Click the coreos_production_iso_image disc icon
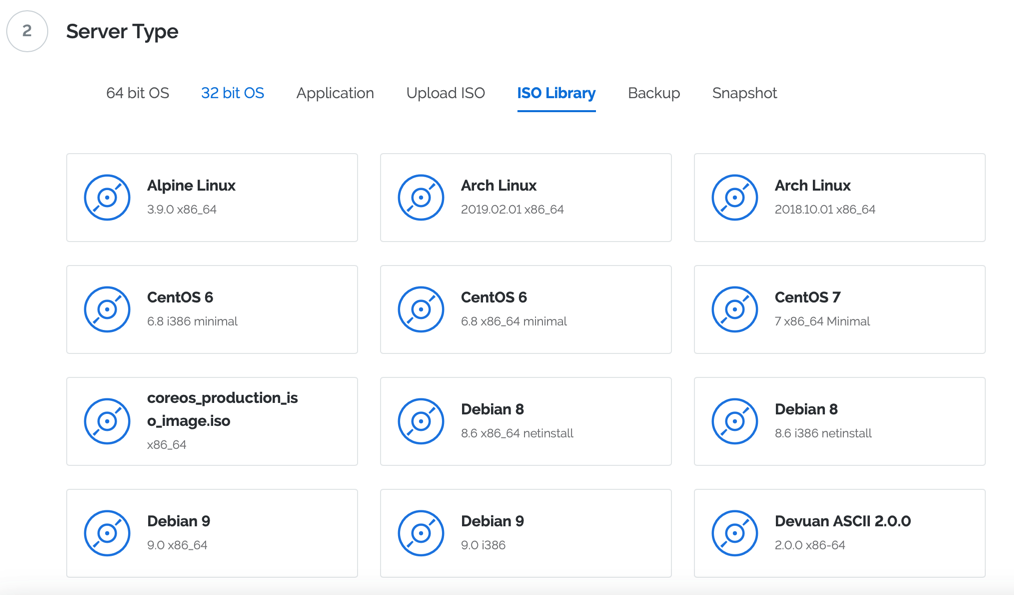 107,421
